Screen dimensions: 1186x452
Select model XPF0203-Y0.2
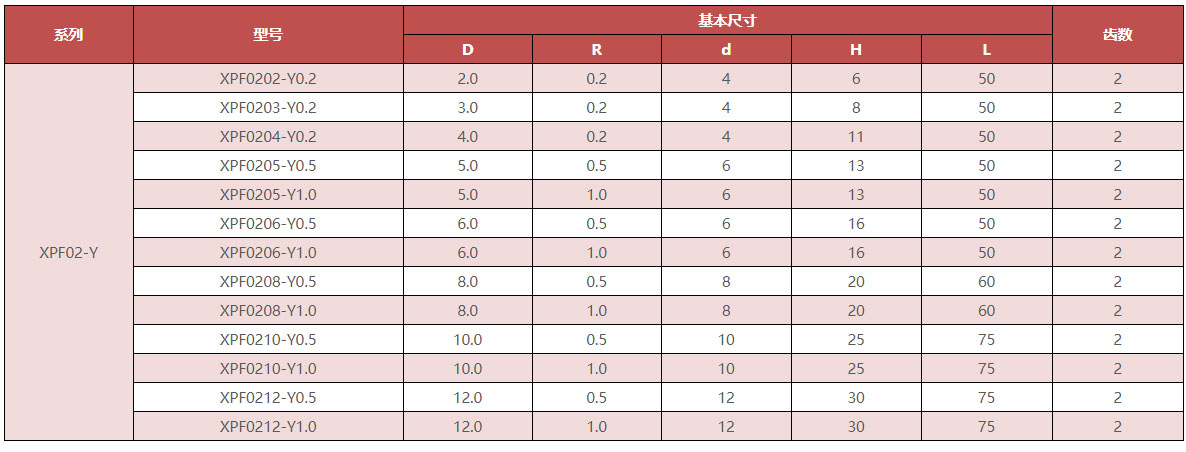point(268,108)
